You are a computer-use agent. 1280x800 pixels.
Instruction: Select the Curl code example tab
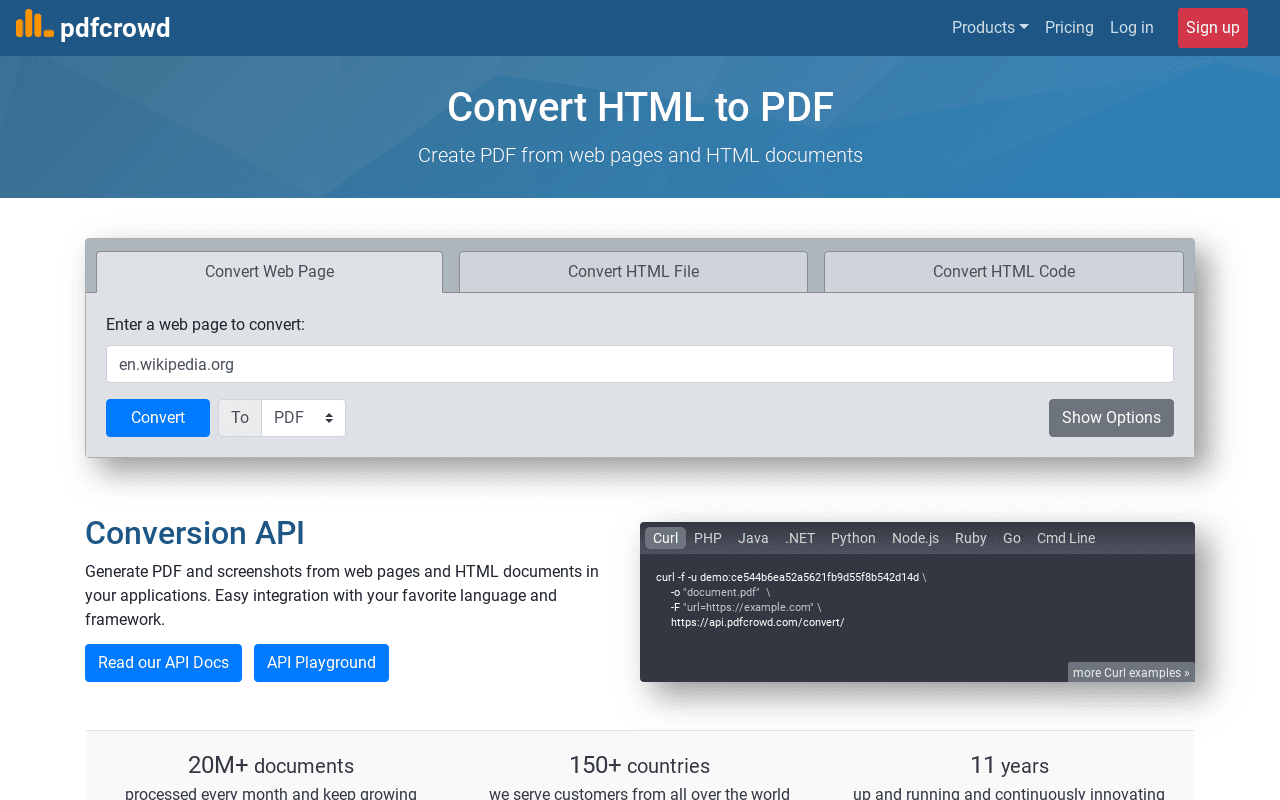pyautogui.click(x=664, y=538)
